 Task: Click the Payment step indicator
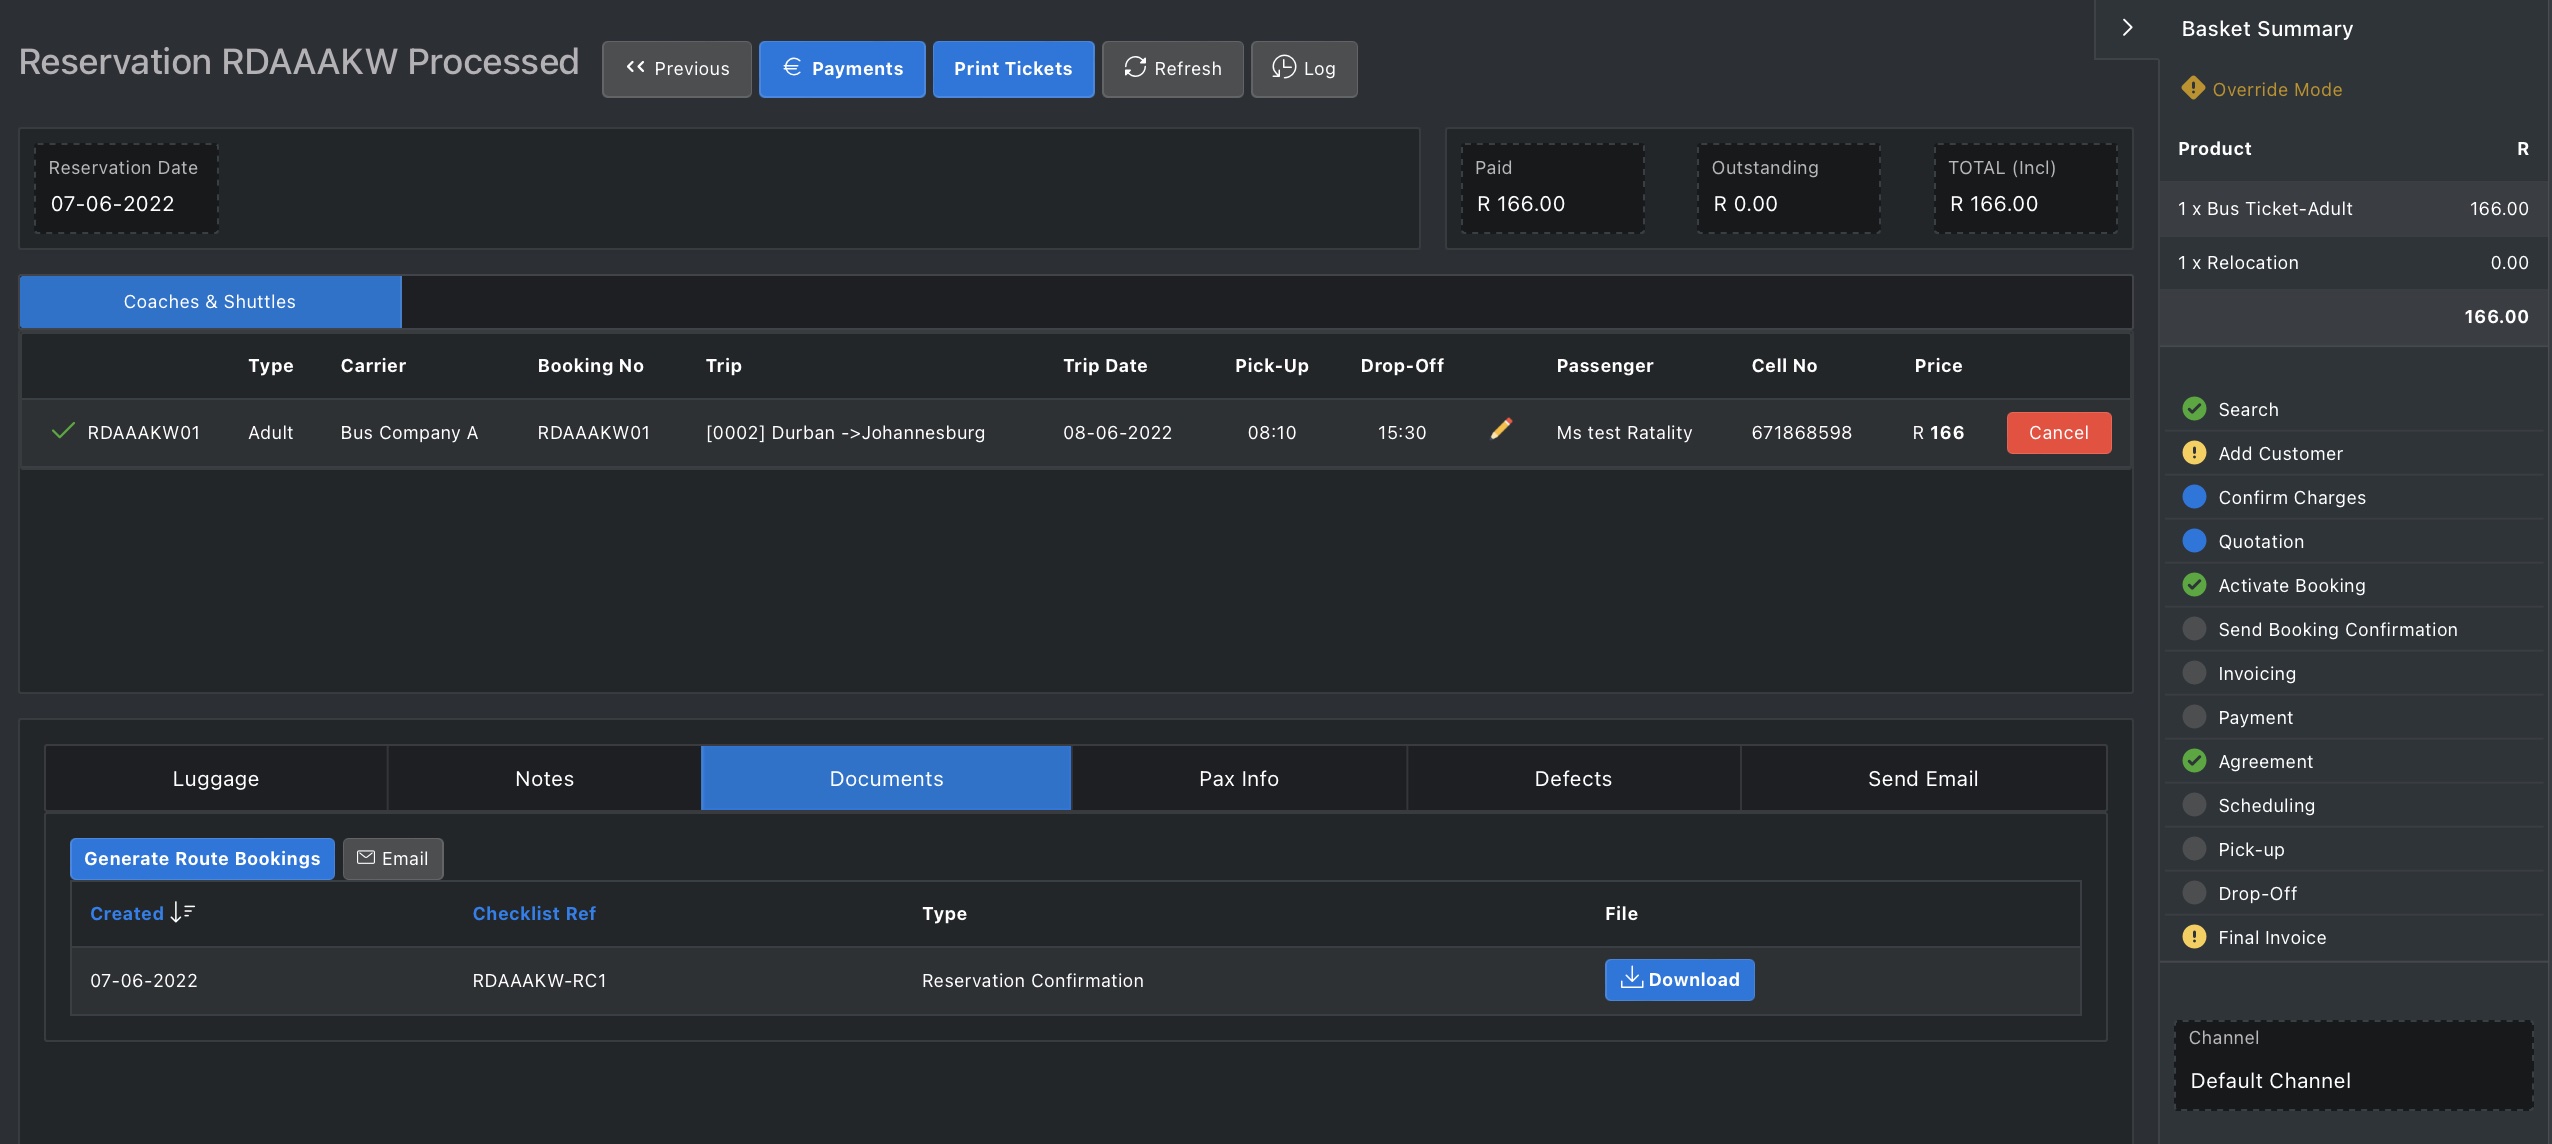[x=2195, y=717]
